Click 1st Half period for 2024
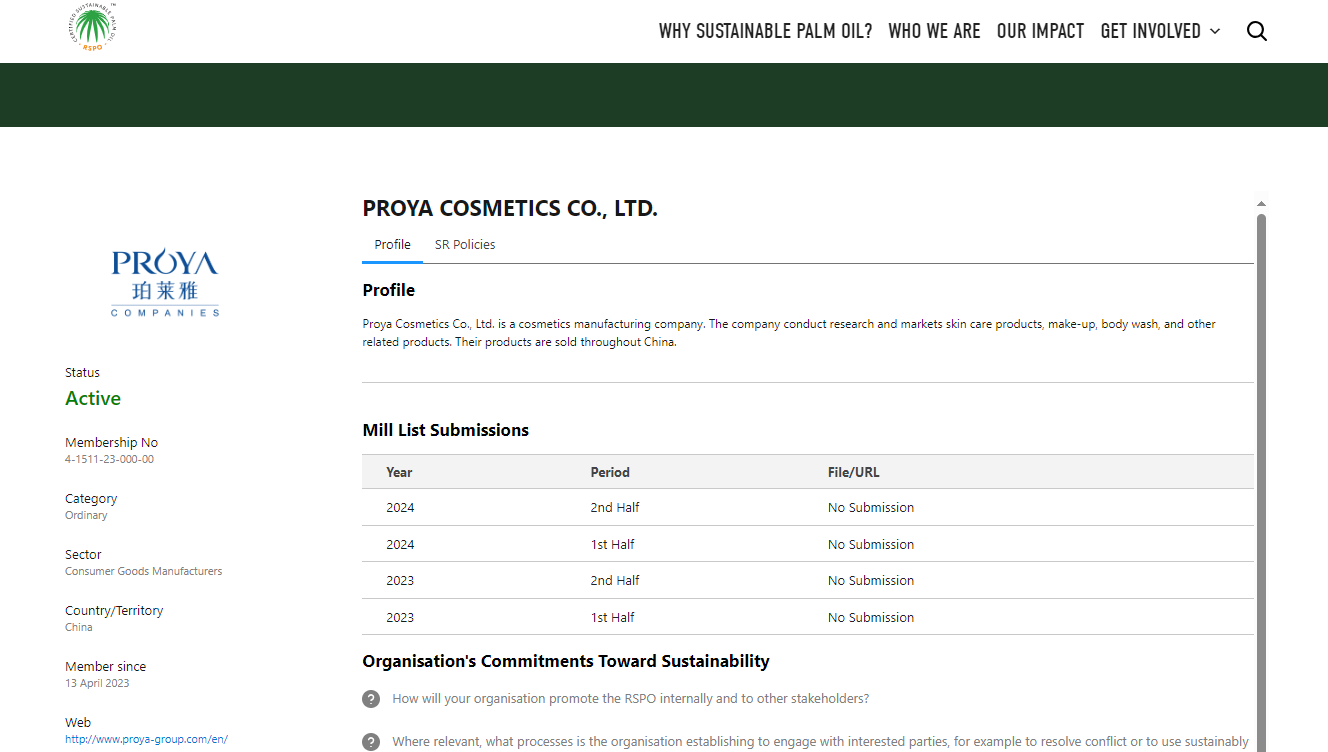Viewport: 1328px width, 752px height. (612, 545)
